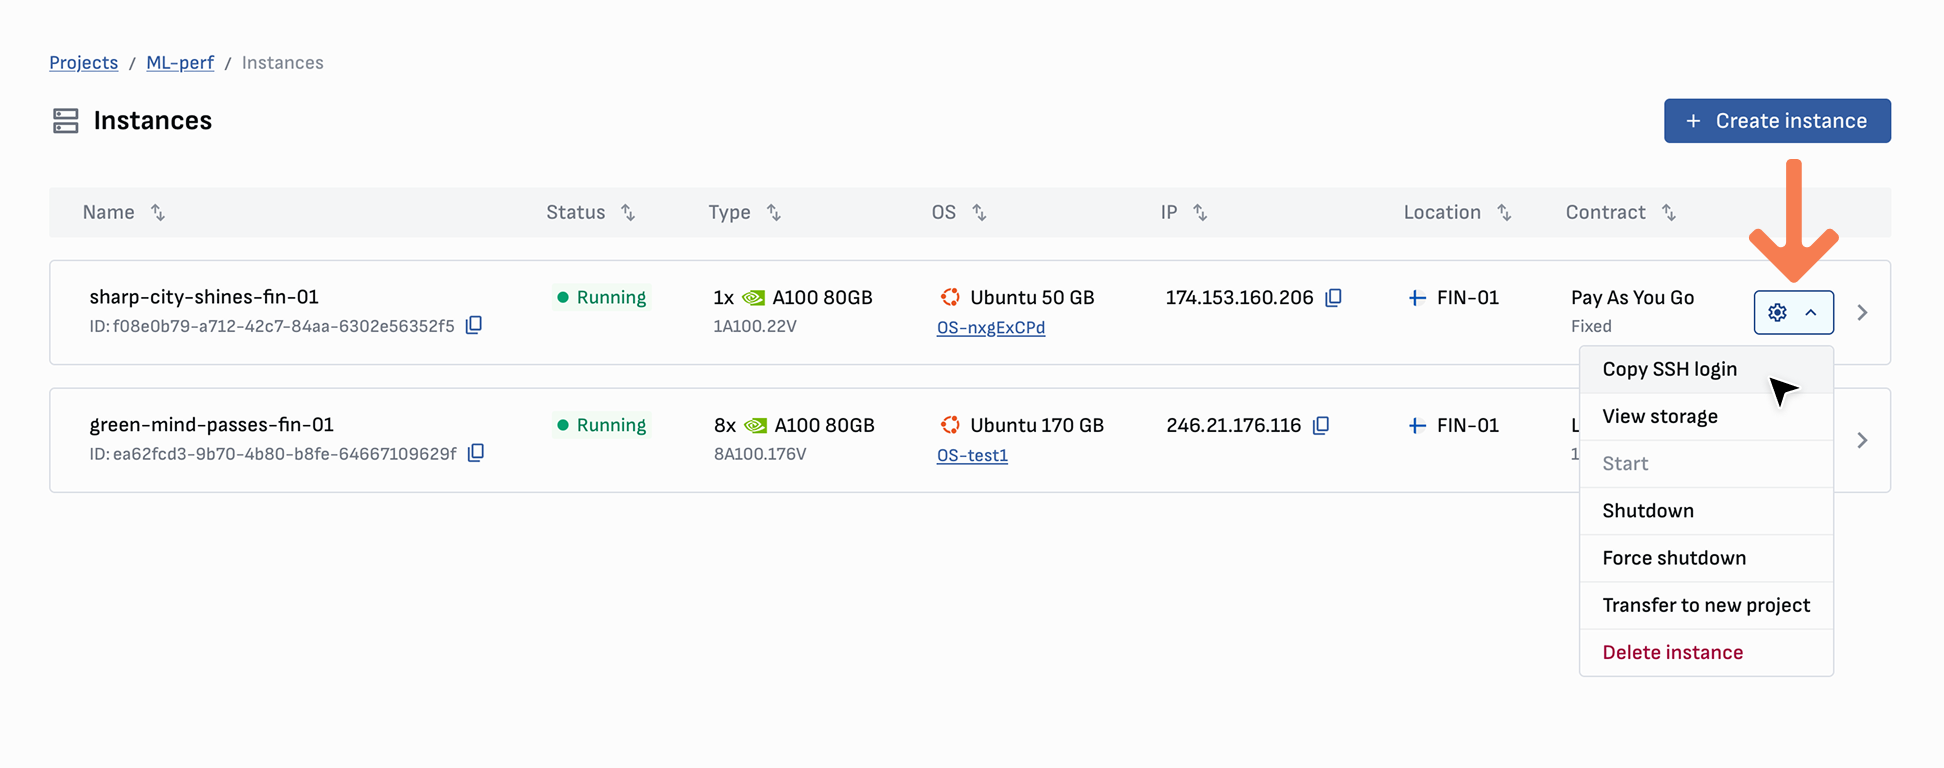Select Delete instance in the menu
This screenshot has height=768, width=1944.
point(1672,653)
